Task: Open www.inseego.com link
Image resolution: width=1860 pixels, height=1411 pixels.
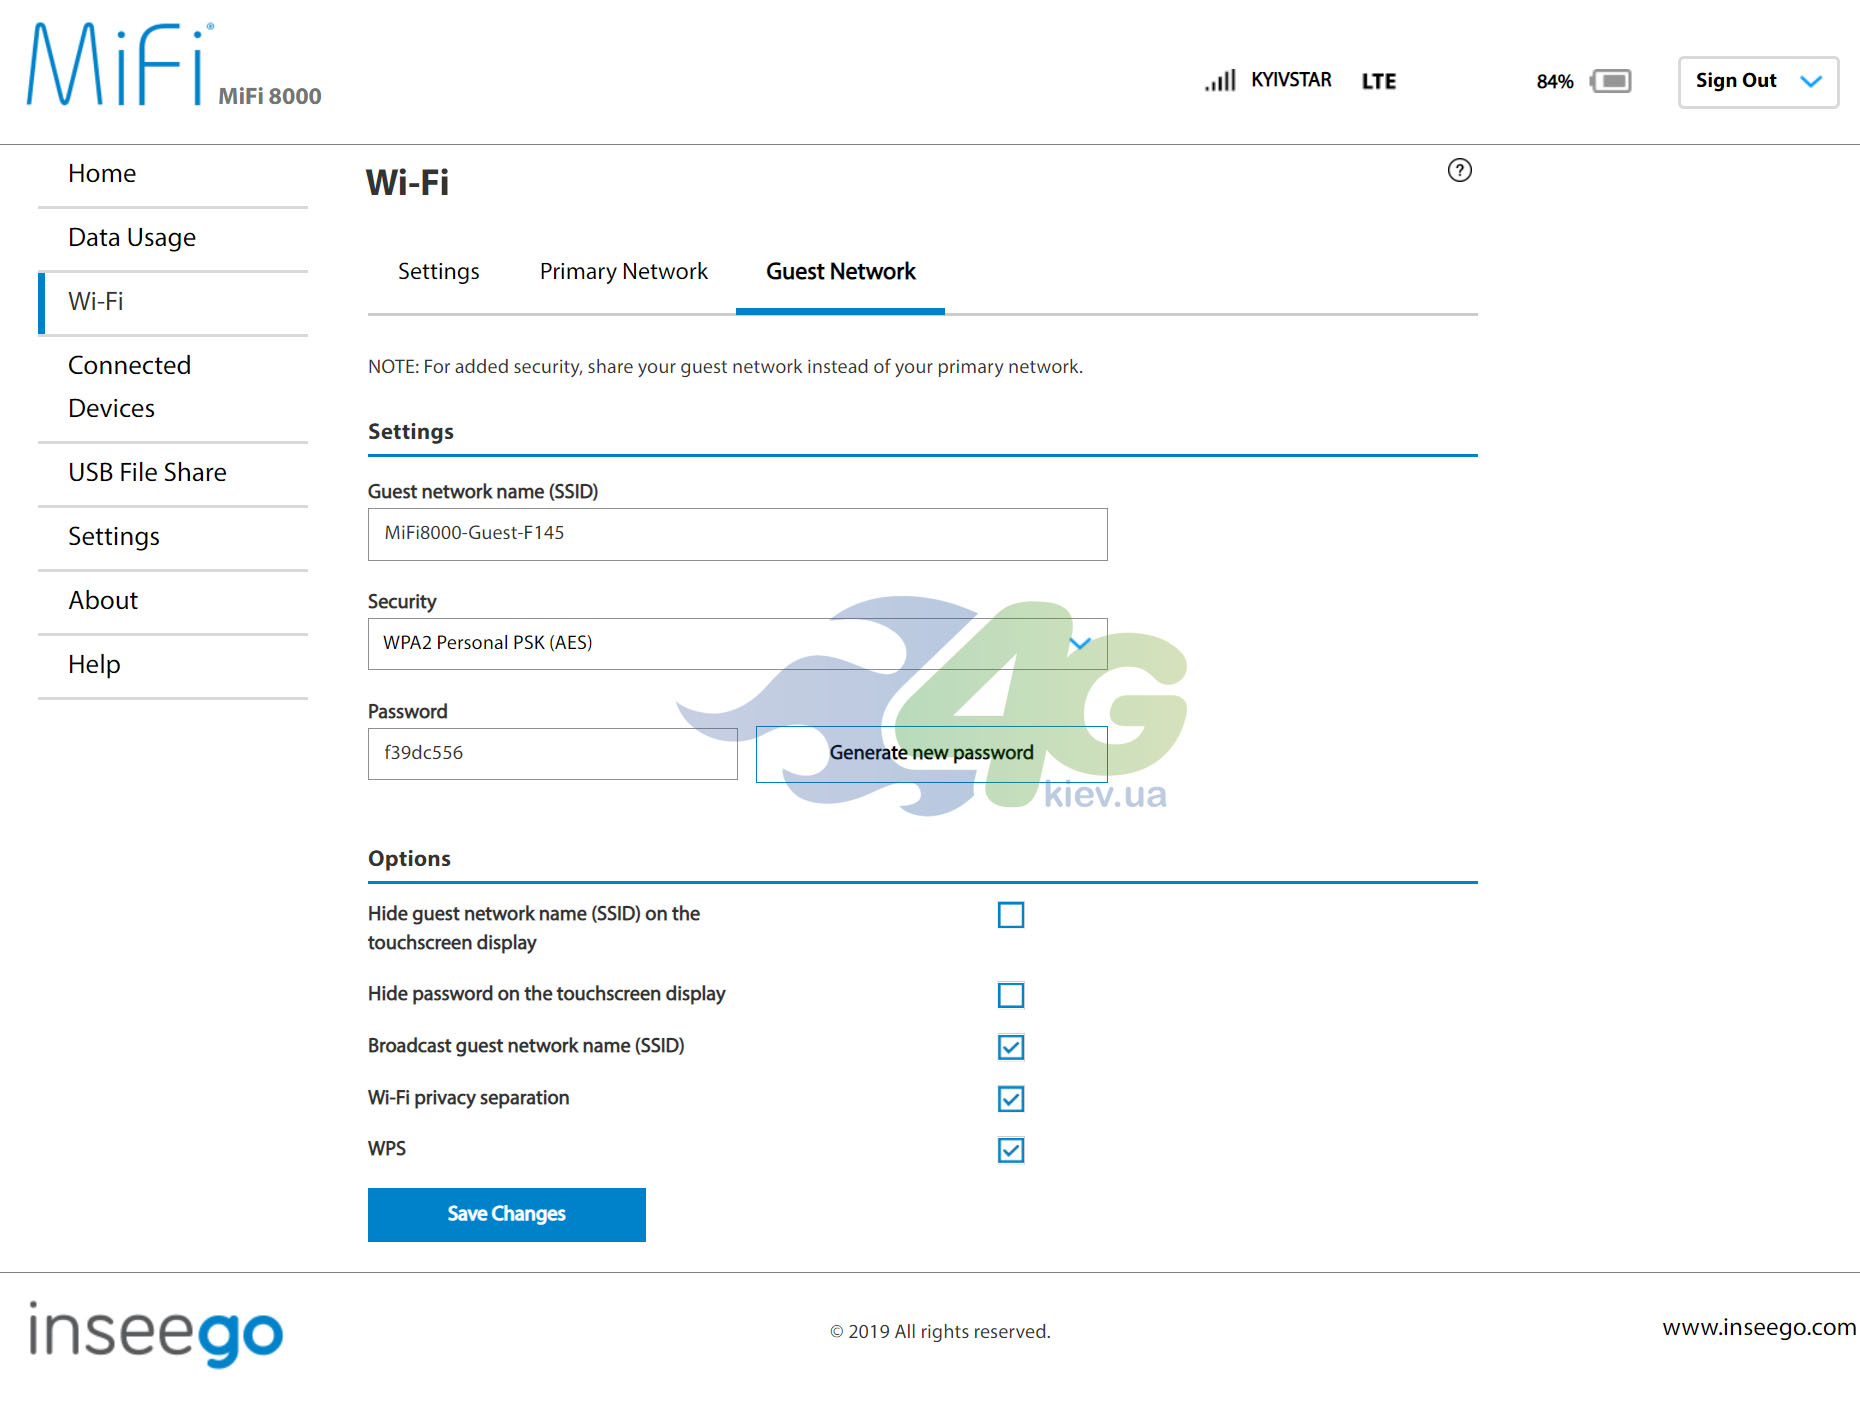Action: click(1758, 1327)
